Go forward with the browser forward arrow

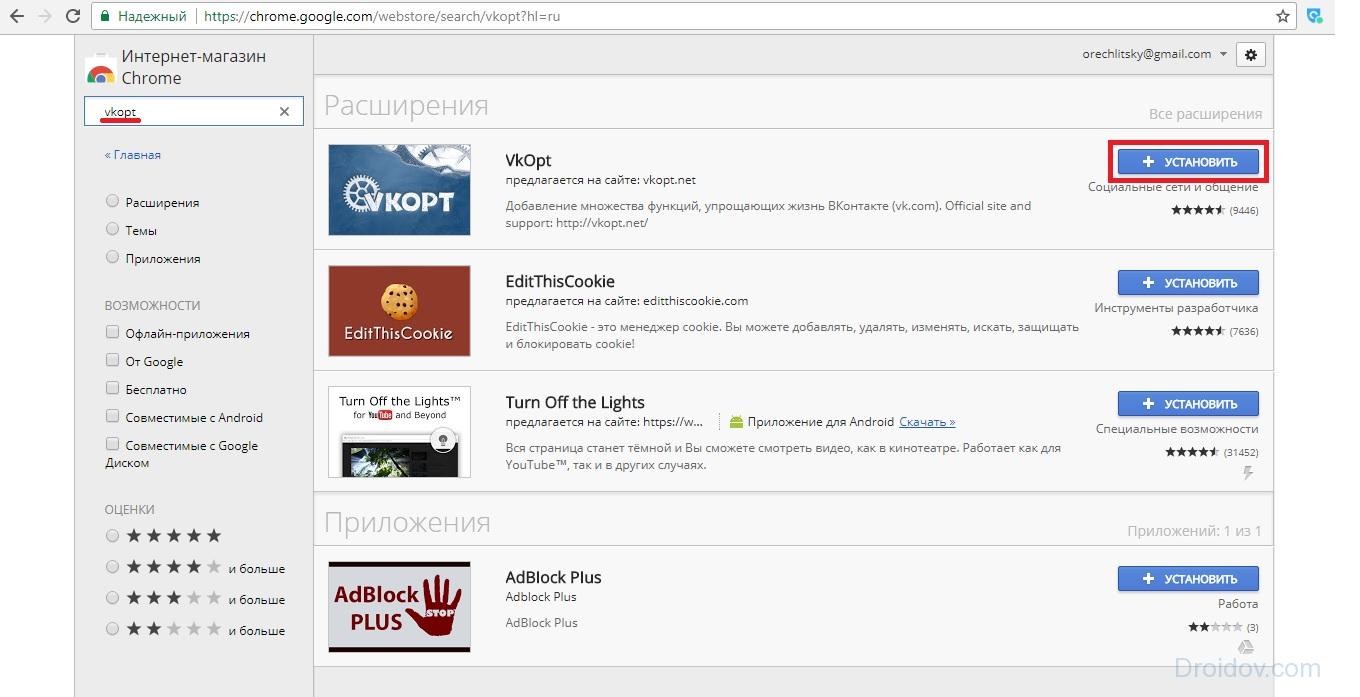(x=45, y=16)
